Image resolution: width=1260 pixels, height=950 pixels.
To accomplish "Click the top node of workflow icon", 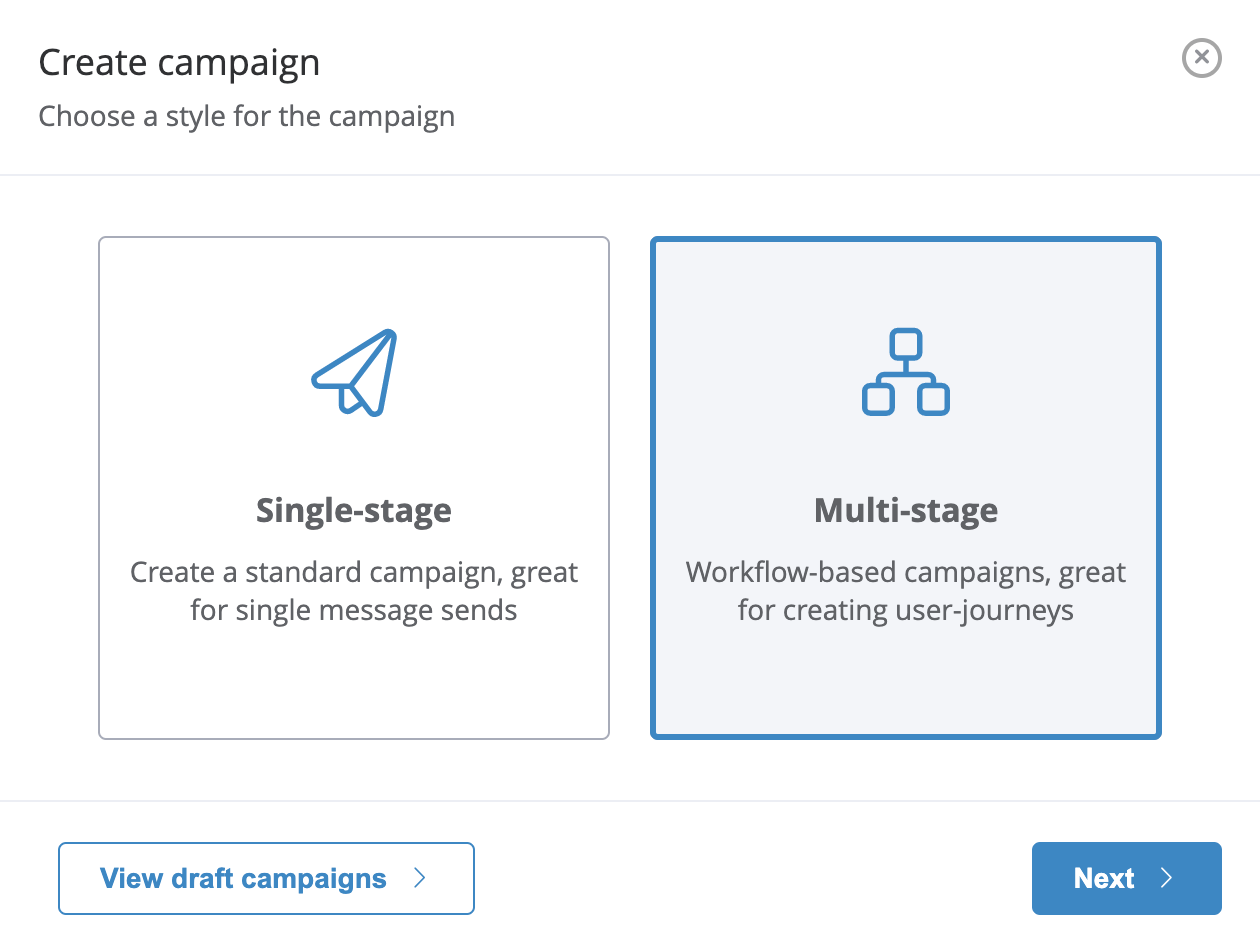I will click(905, 344).
